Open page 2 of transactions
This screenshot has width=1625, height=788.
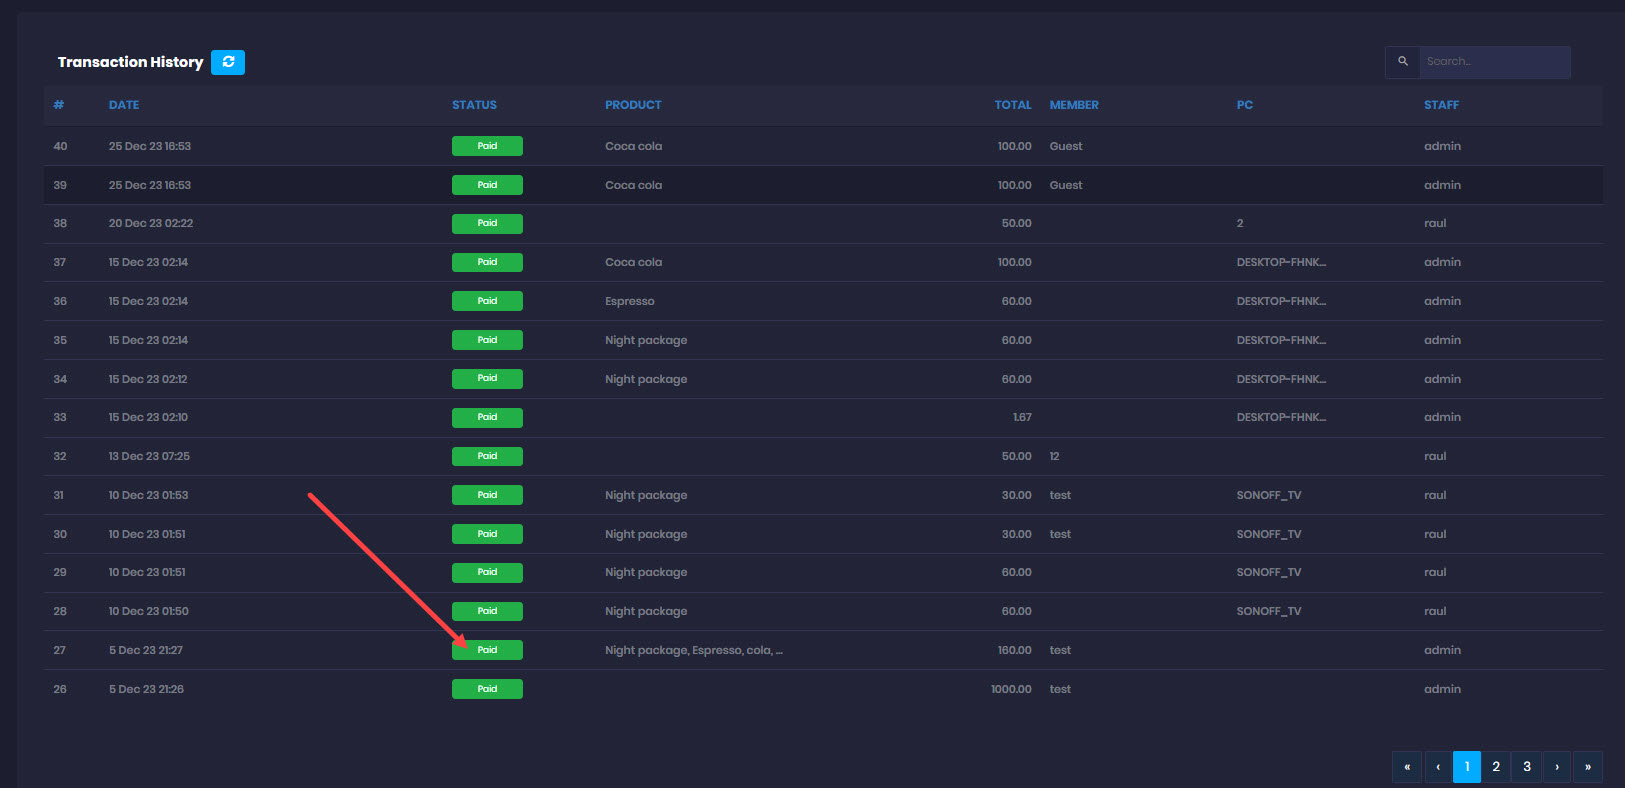[x=1496, y=767]
